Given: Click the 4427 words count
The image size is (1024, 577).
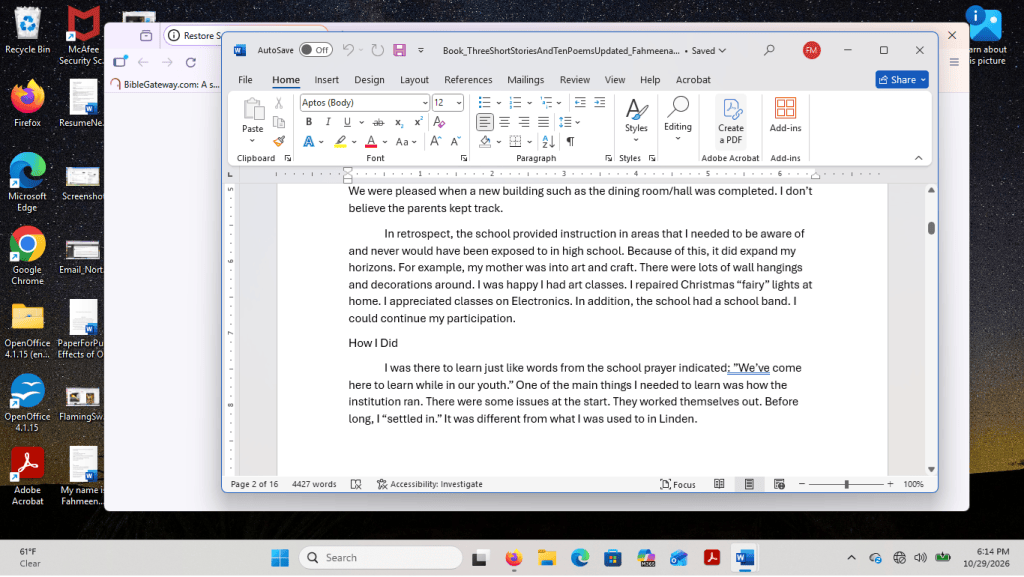Looking at the screenshot, I should [x=314, y=484].
